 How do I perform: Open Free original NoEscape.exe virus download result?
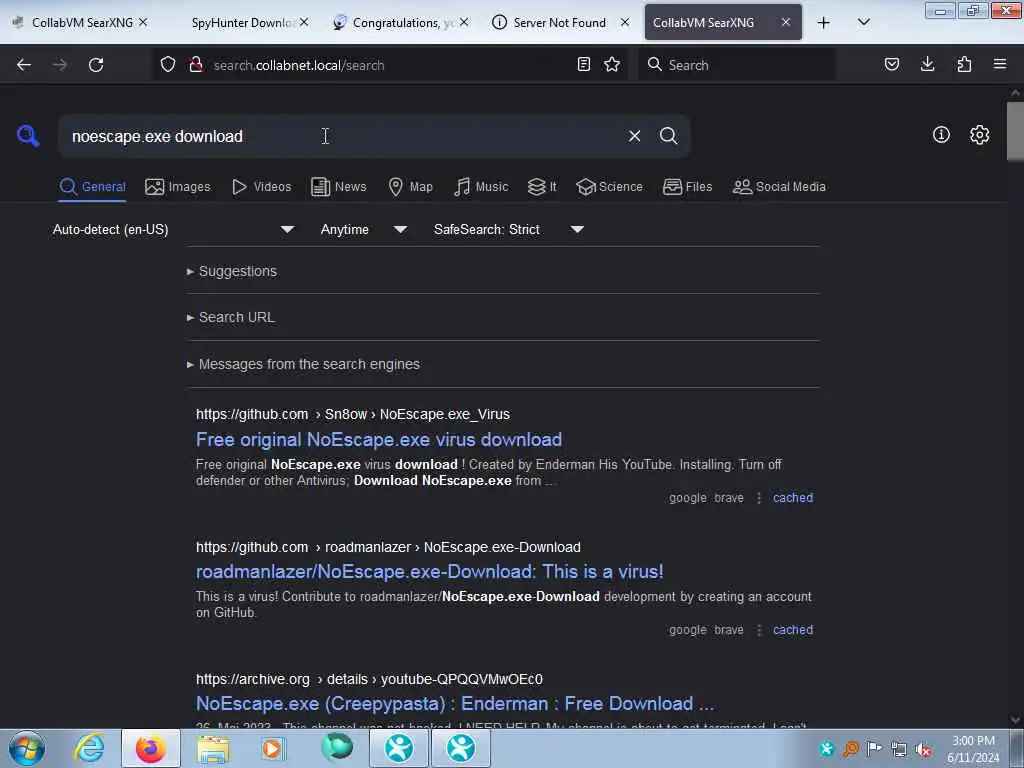coord(379,440)
